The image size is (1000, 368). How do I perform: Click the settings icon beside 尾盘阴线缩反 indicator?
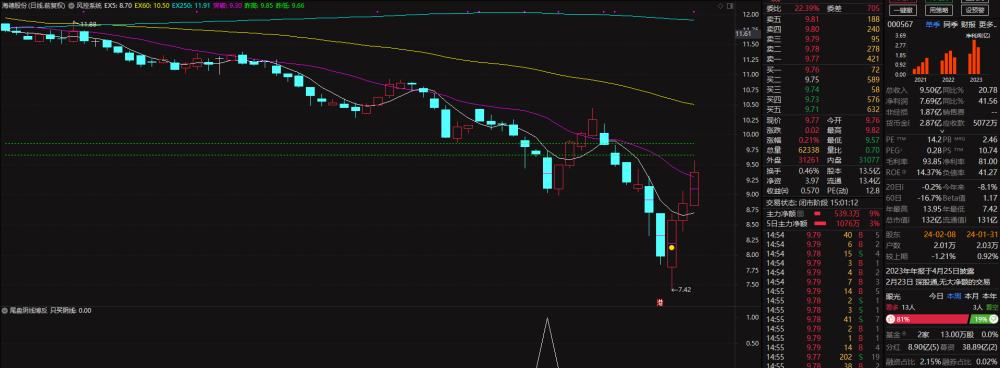(5, 311)
